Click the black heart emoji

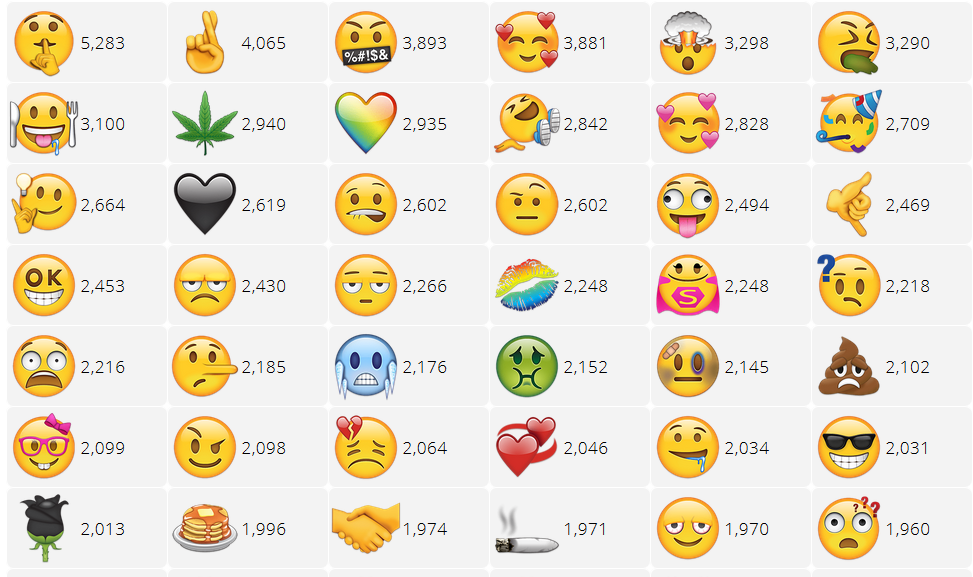(205, 204)
